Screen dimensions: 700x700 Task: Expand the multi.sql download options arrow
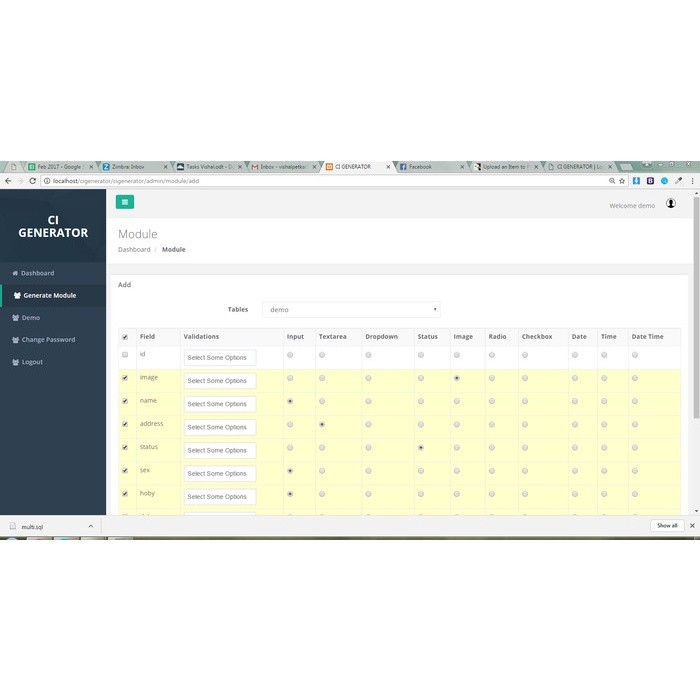click(x=90, y=525)
